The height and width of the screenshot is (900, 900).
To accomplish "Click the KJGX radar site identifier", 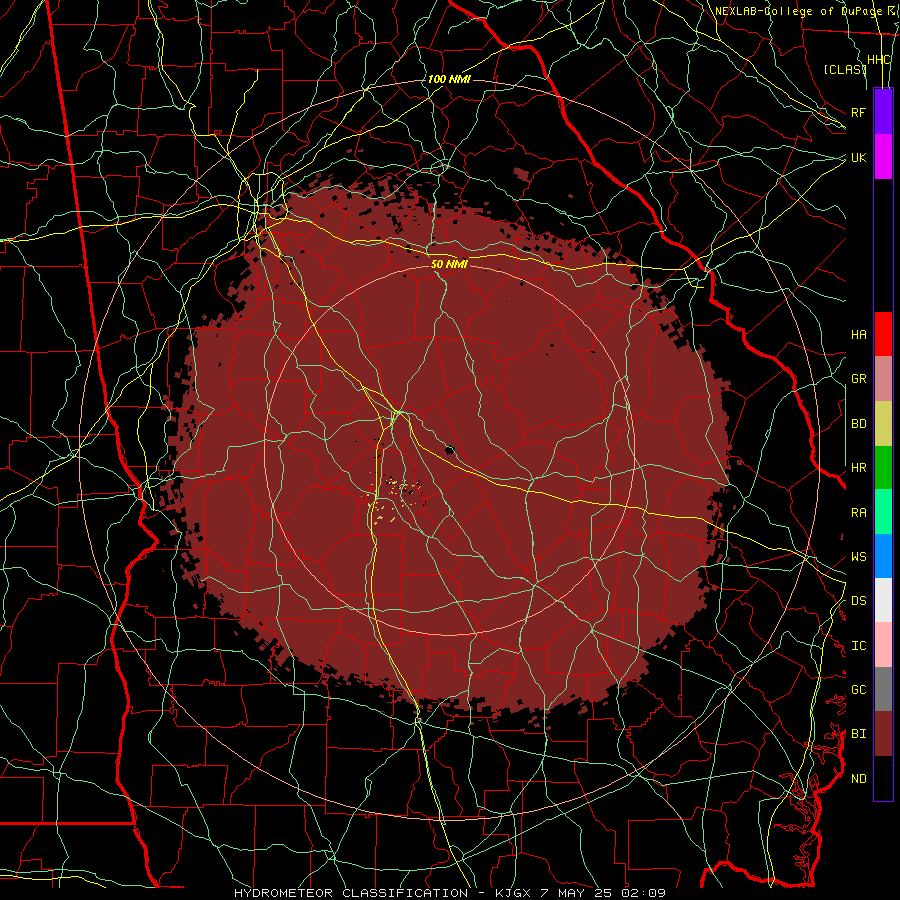I will (516, 893).
